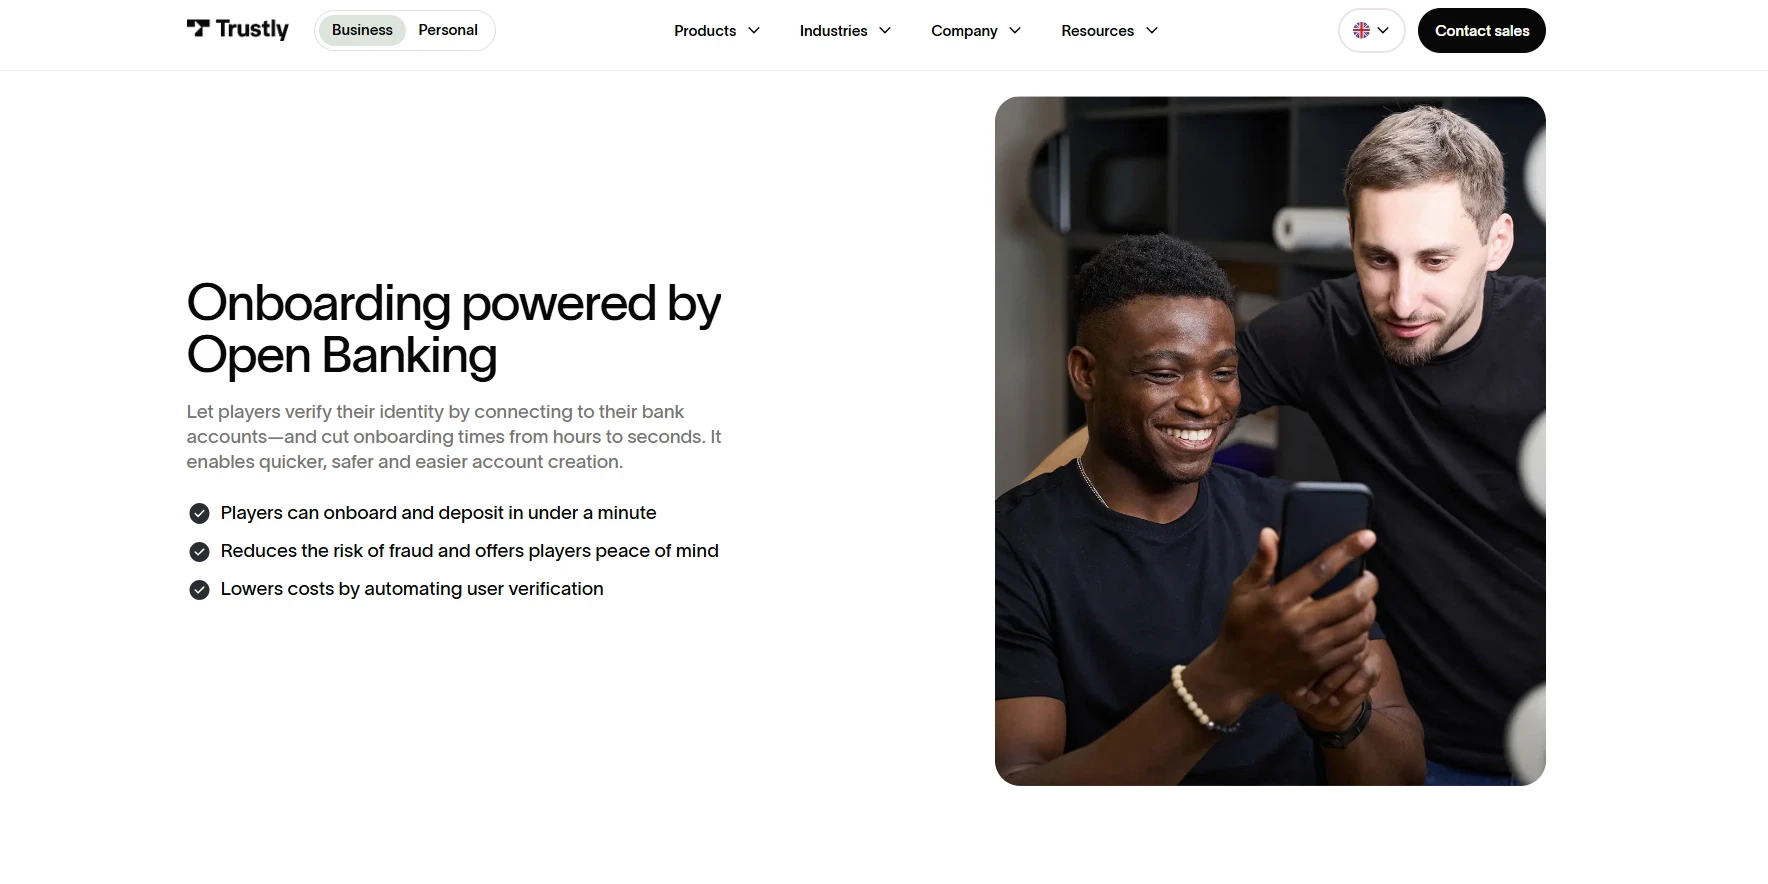Click the chevron icon next to Resources

(x=1152, y=31)
